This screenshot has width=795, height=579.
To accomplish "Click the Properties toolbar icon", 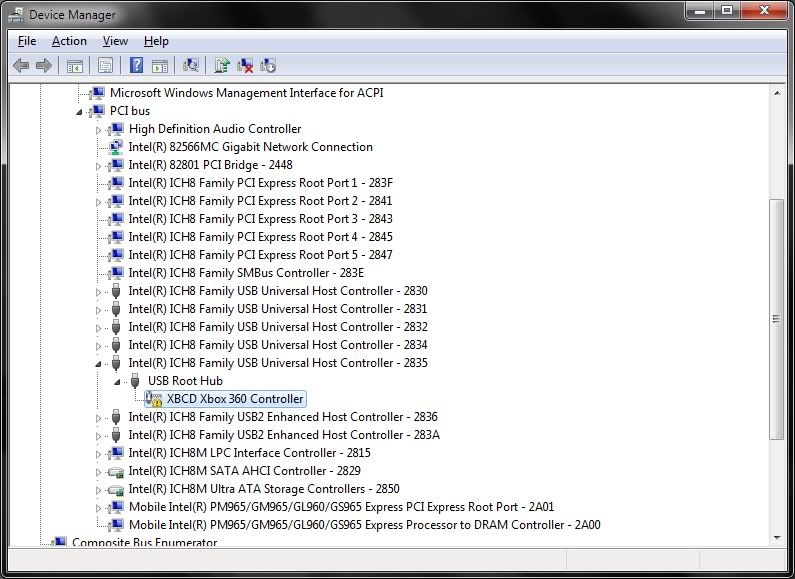I will tap(105, 66).
